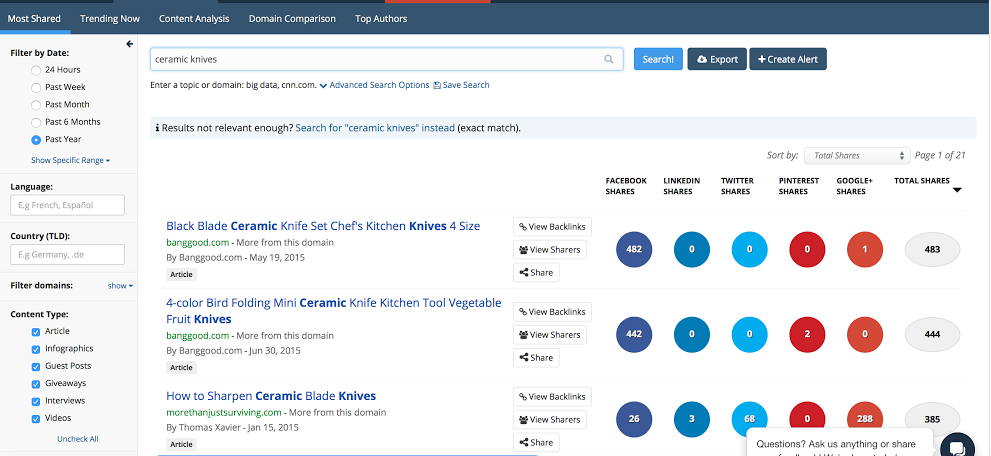Switch to the Trending Now tab
Viewport: 991px width, 456px height.
pyautogui.click(x=110, y=18)
